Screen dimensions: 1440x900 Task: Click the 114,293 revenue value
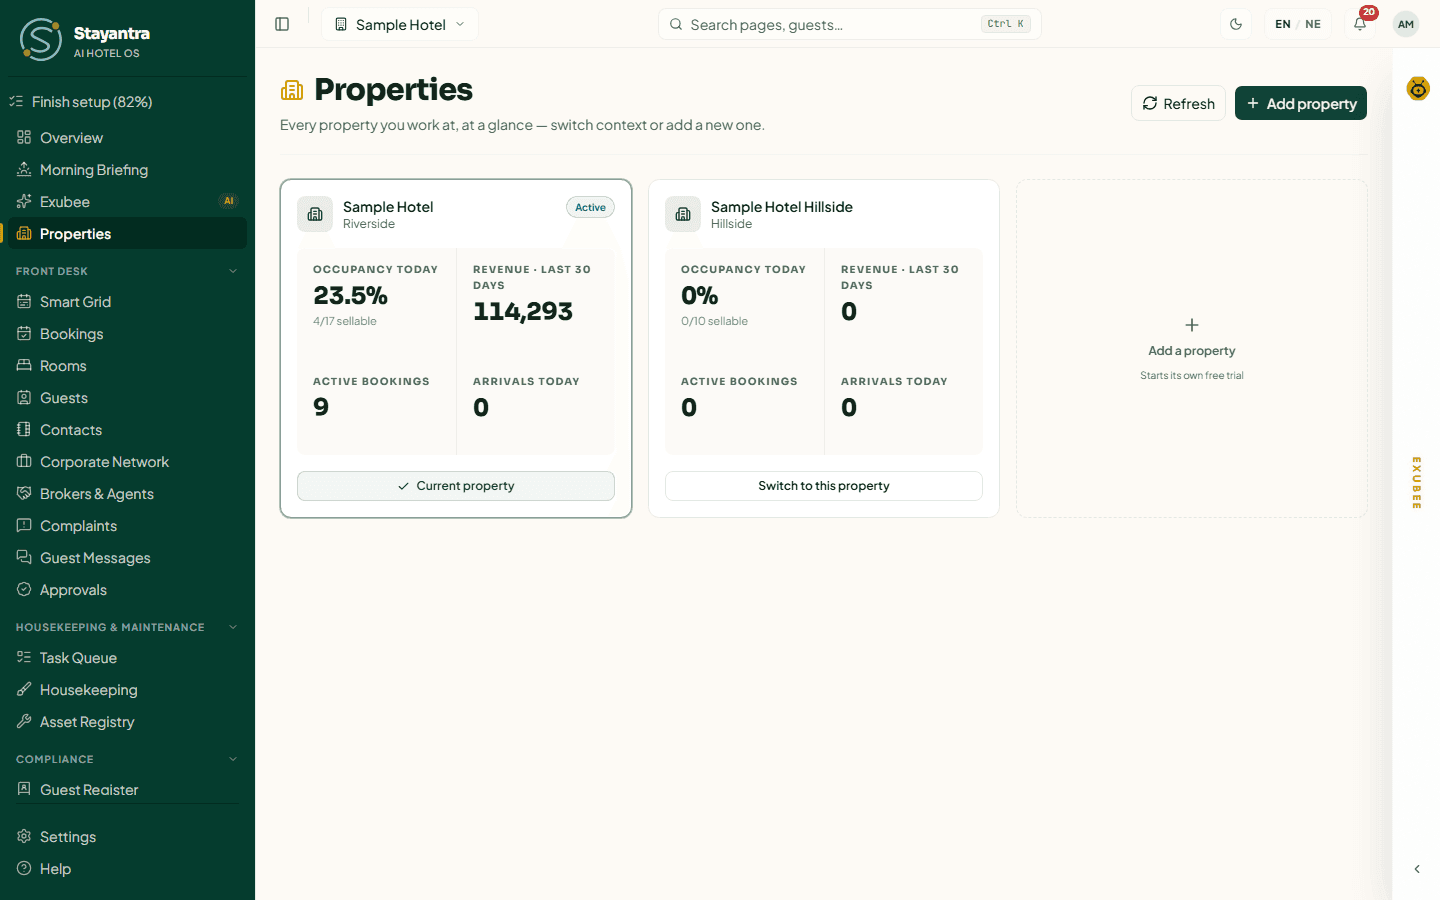pyautogui.click(x=523, y=311)
